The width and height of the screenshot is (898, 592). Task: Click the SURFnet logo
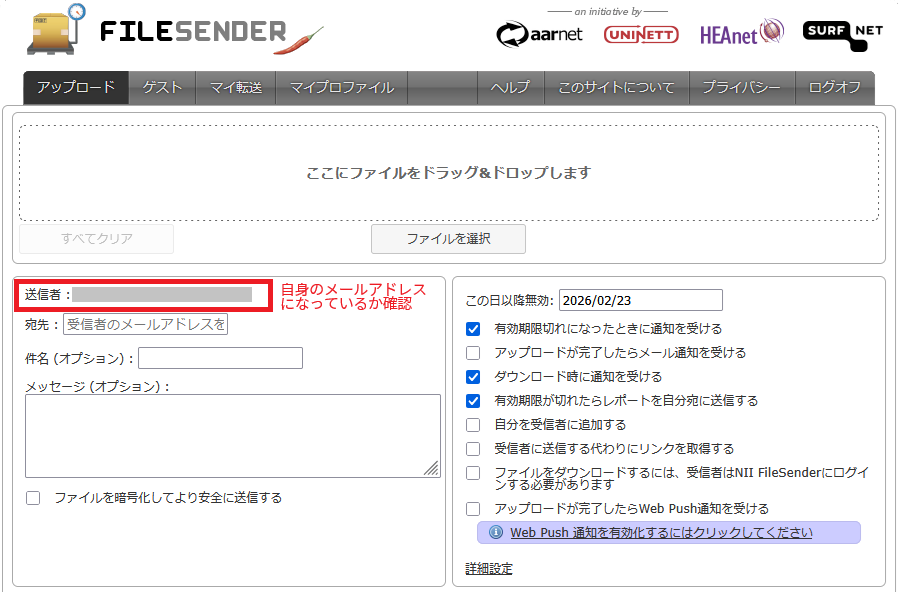tap(842, 35)
